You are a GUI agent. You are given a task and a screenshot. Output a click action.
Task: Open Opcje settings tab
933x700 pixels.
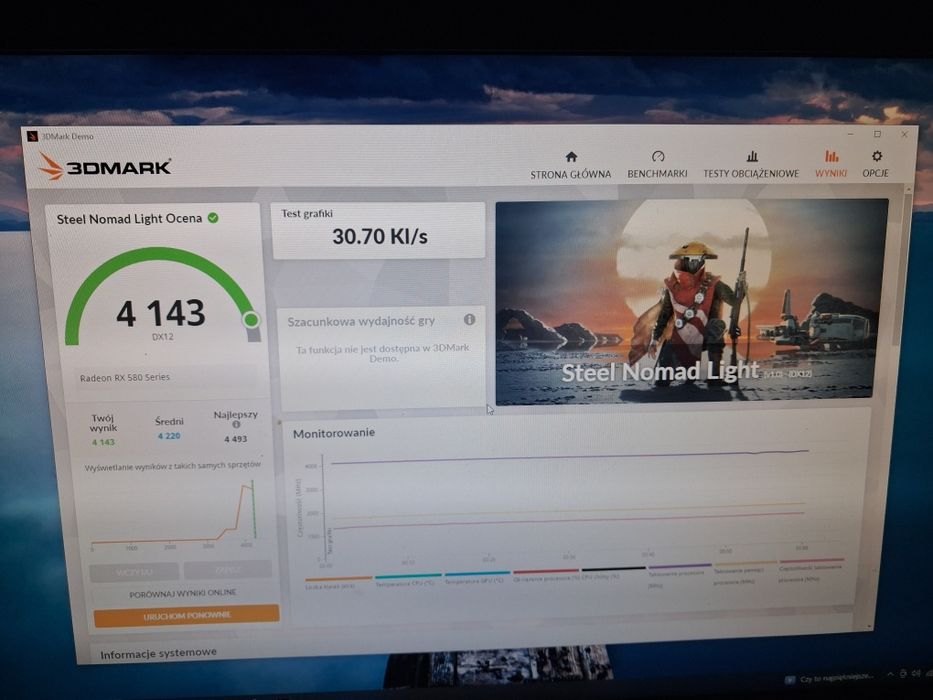[x=875, y=165]
